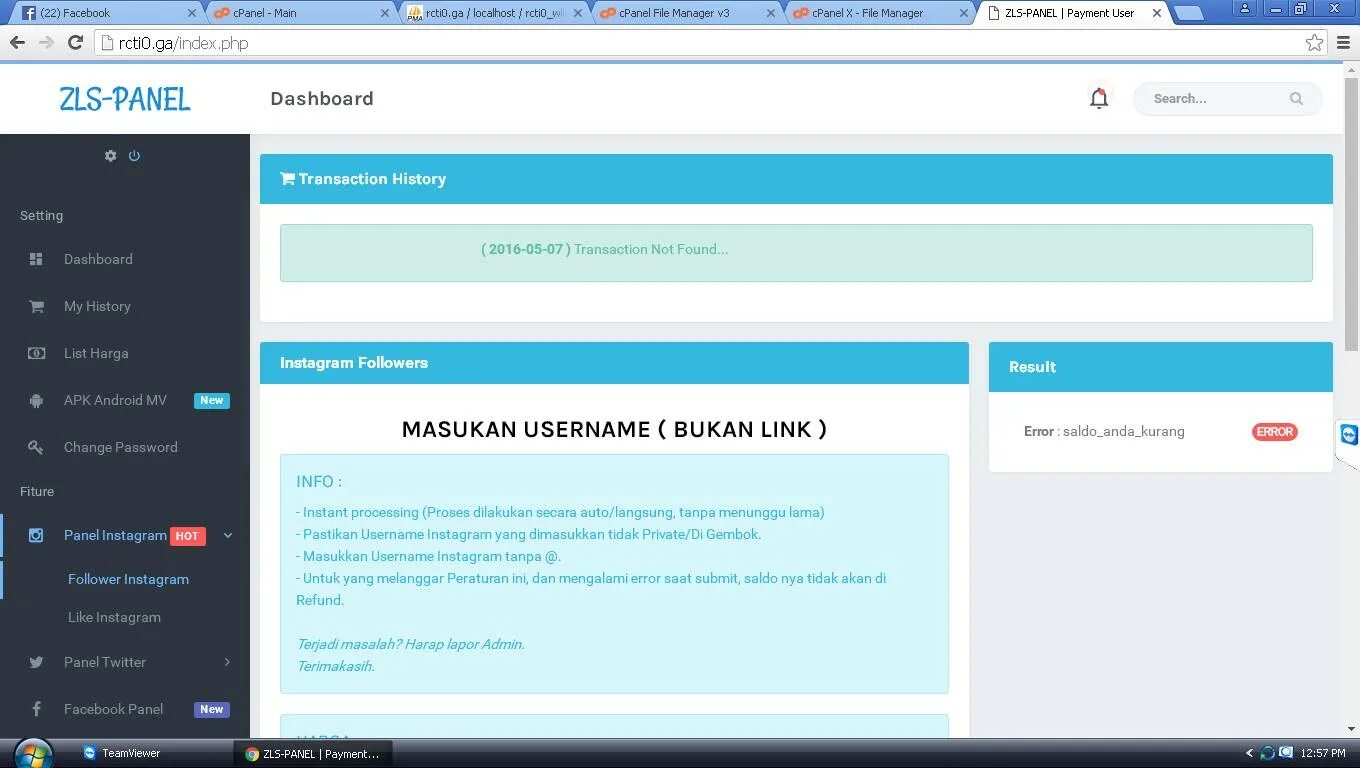1360x768 pixels.
Task: Click the Panel Instagram camera icon
Action: coord(36,535)
